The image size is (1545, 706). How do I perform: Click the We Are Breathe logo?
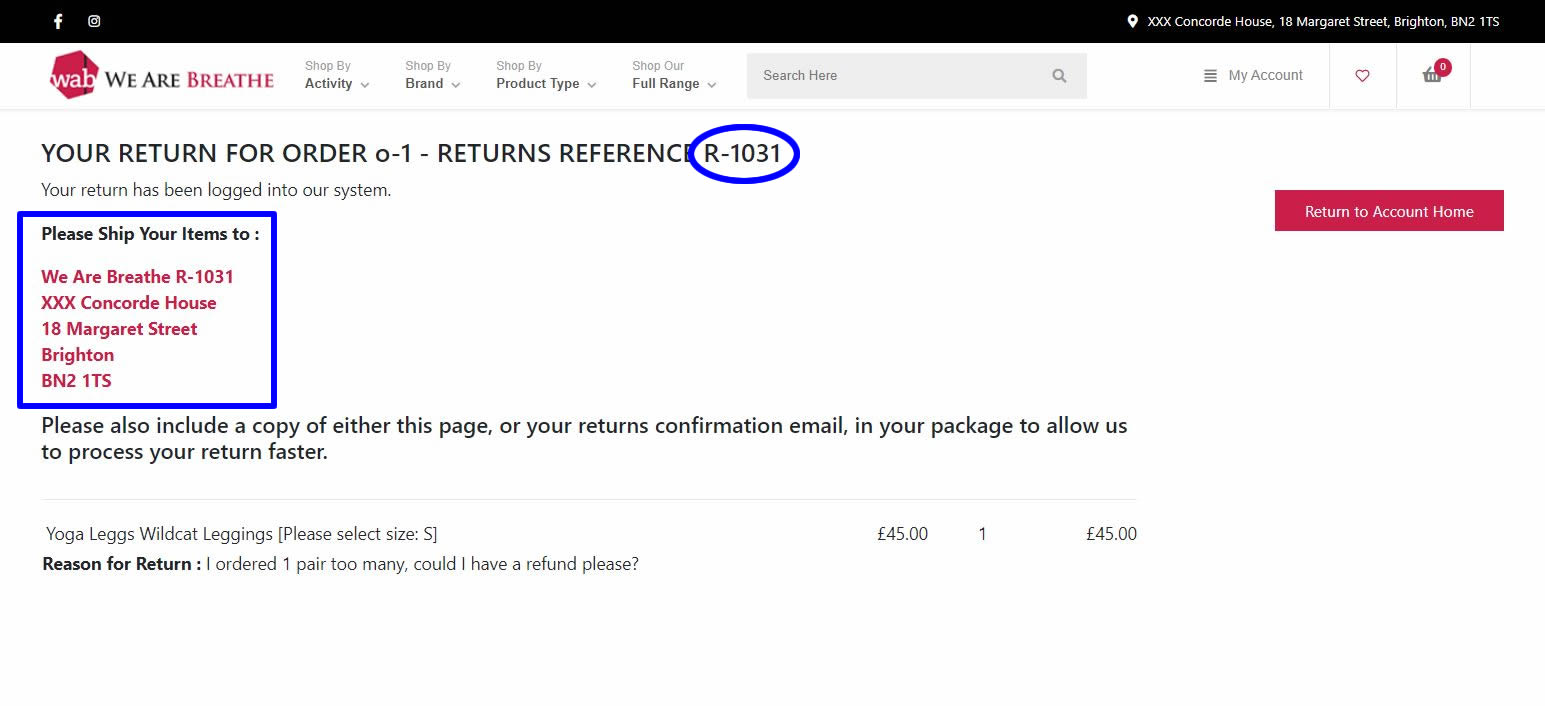click(162, 76)
